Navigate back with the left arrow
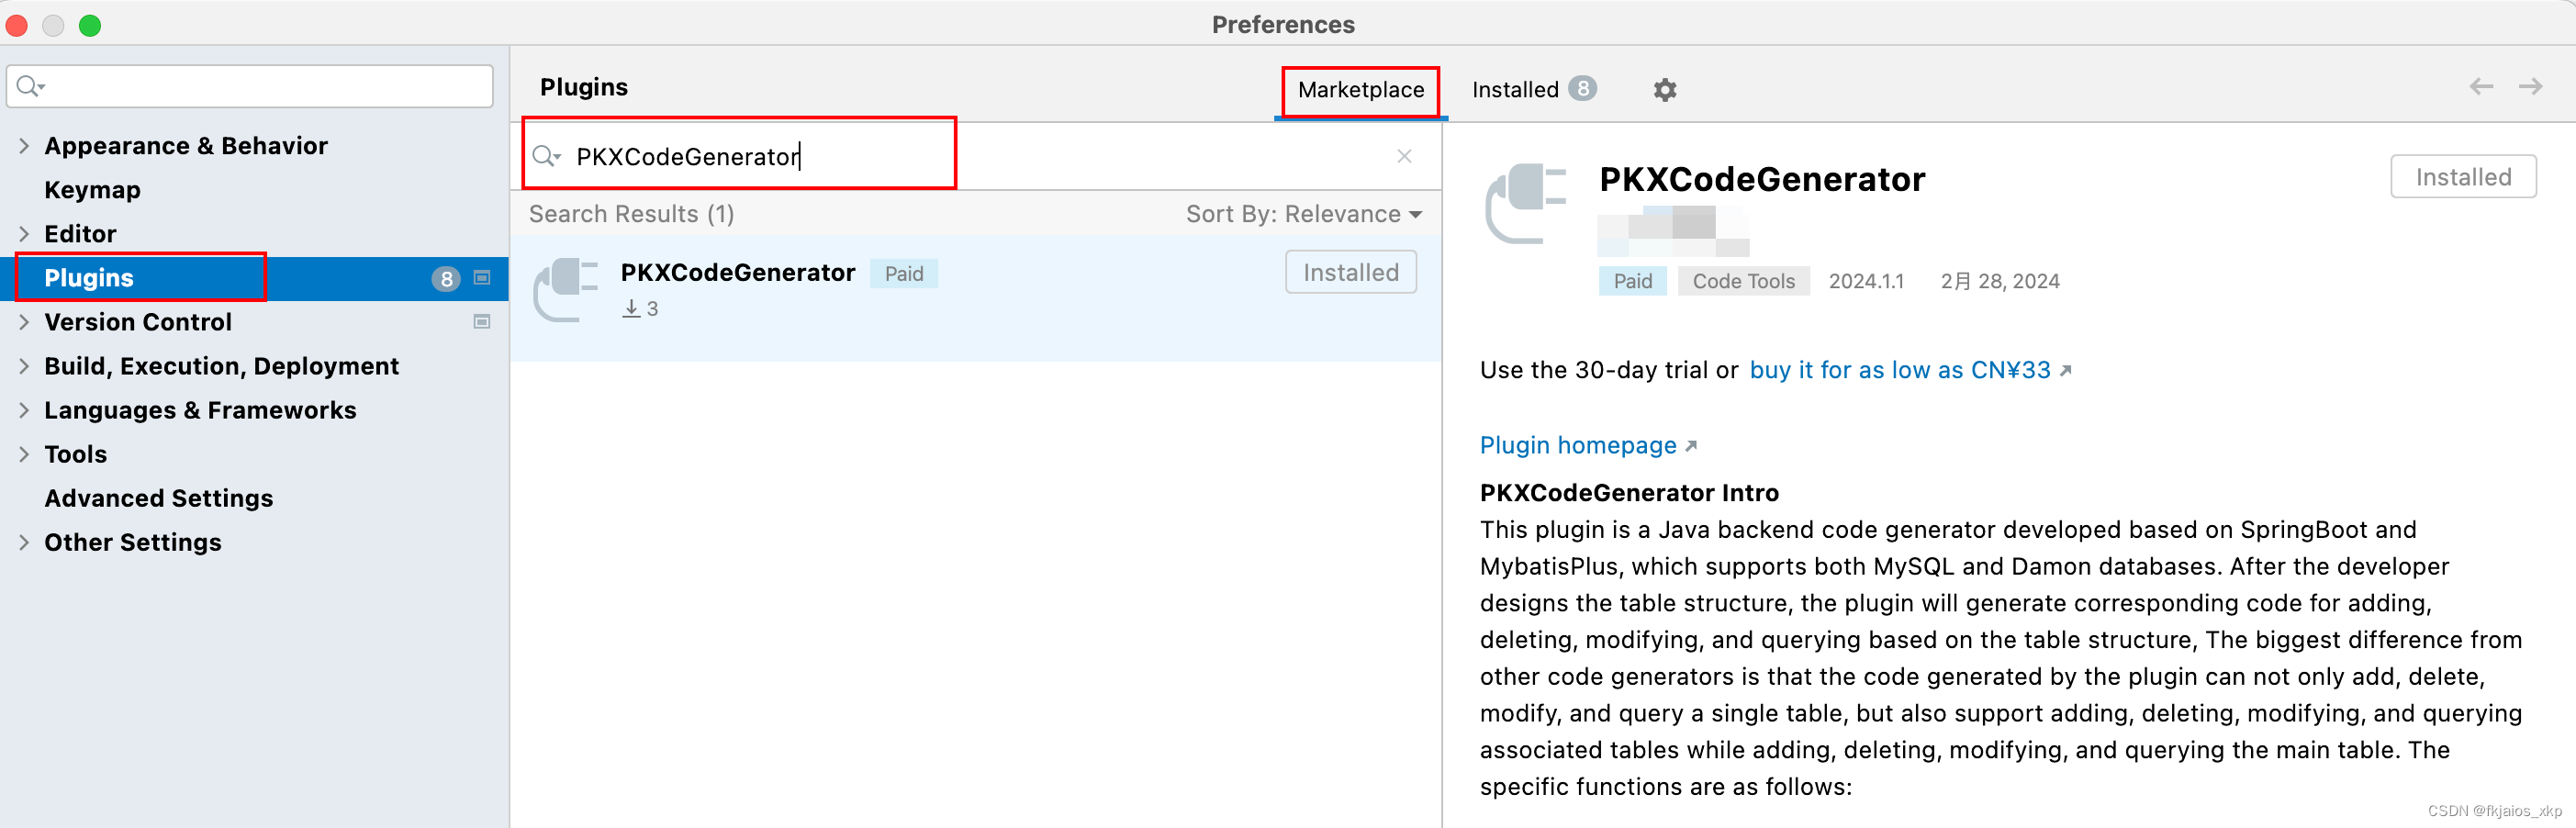This screenshot has height=828, width=2576. 2481,87
